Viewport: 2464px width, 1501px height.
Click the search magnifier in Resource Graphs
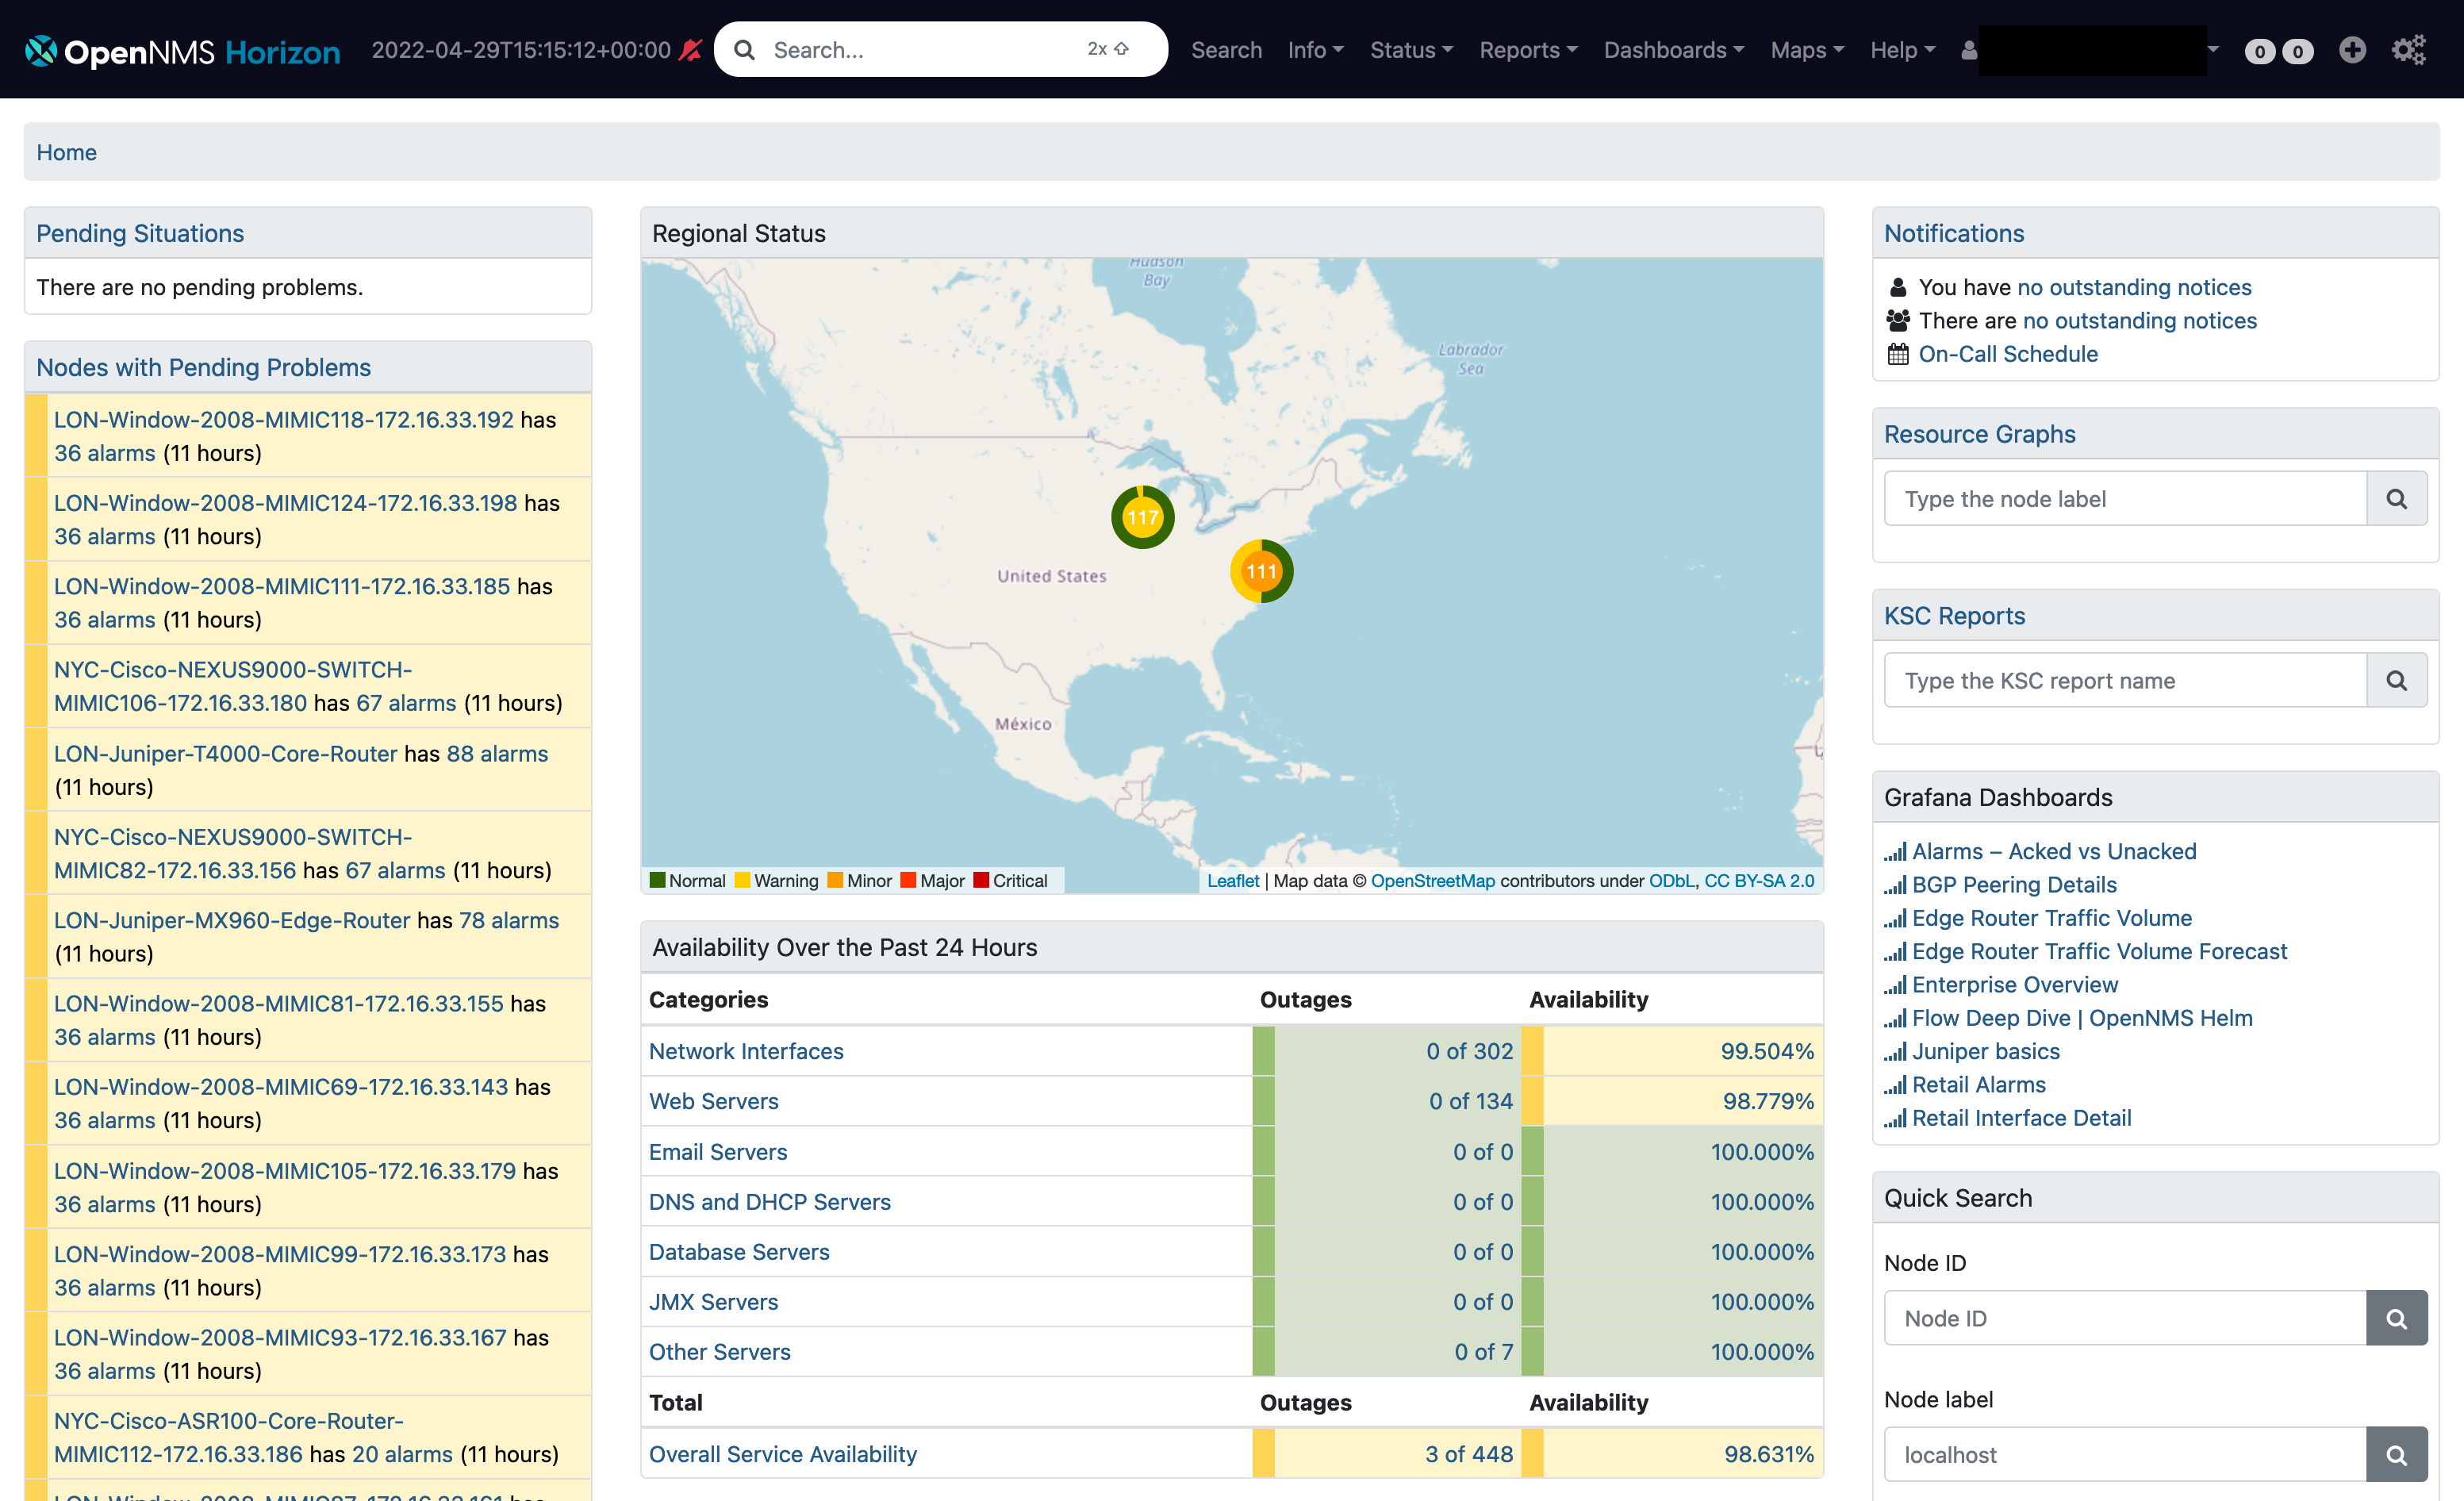[2397, 498]
